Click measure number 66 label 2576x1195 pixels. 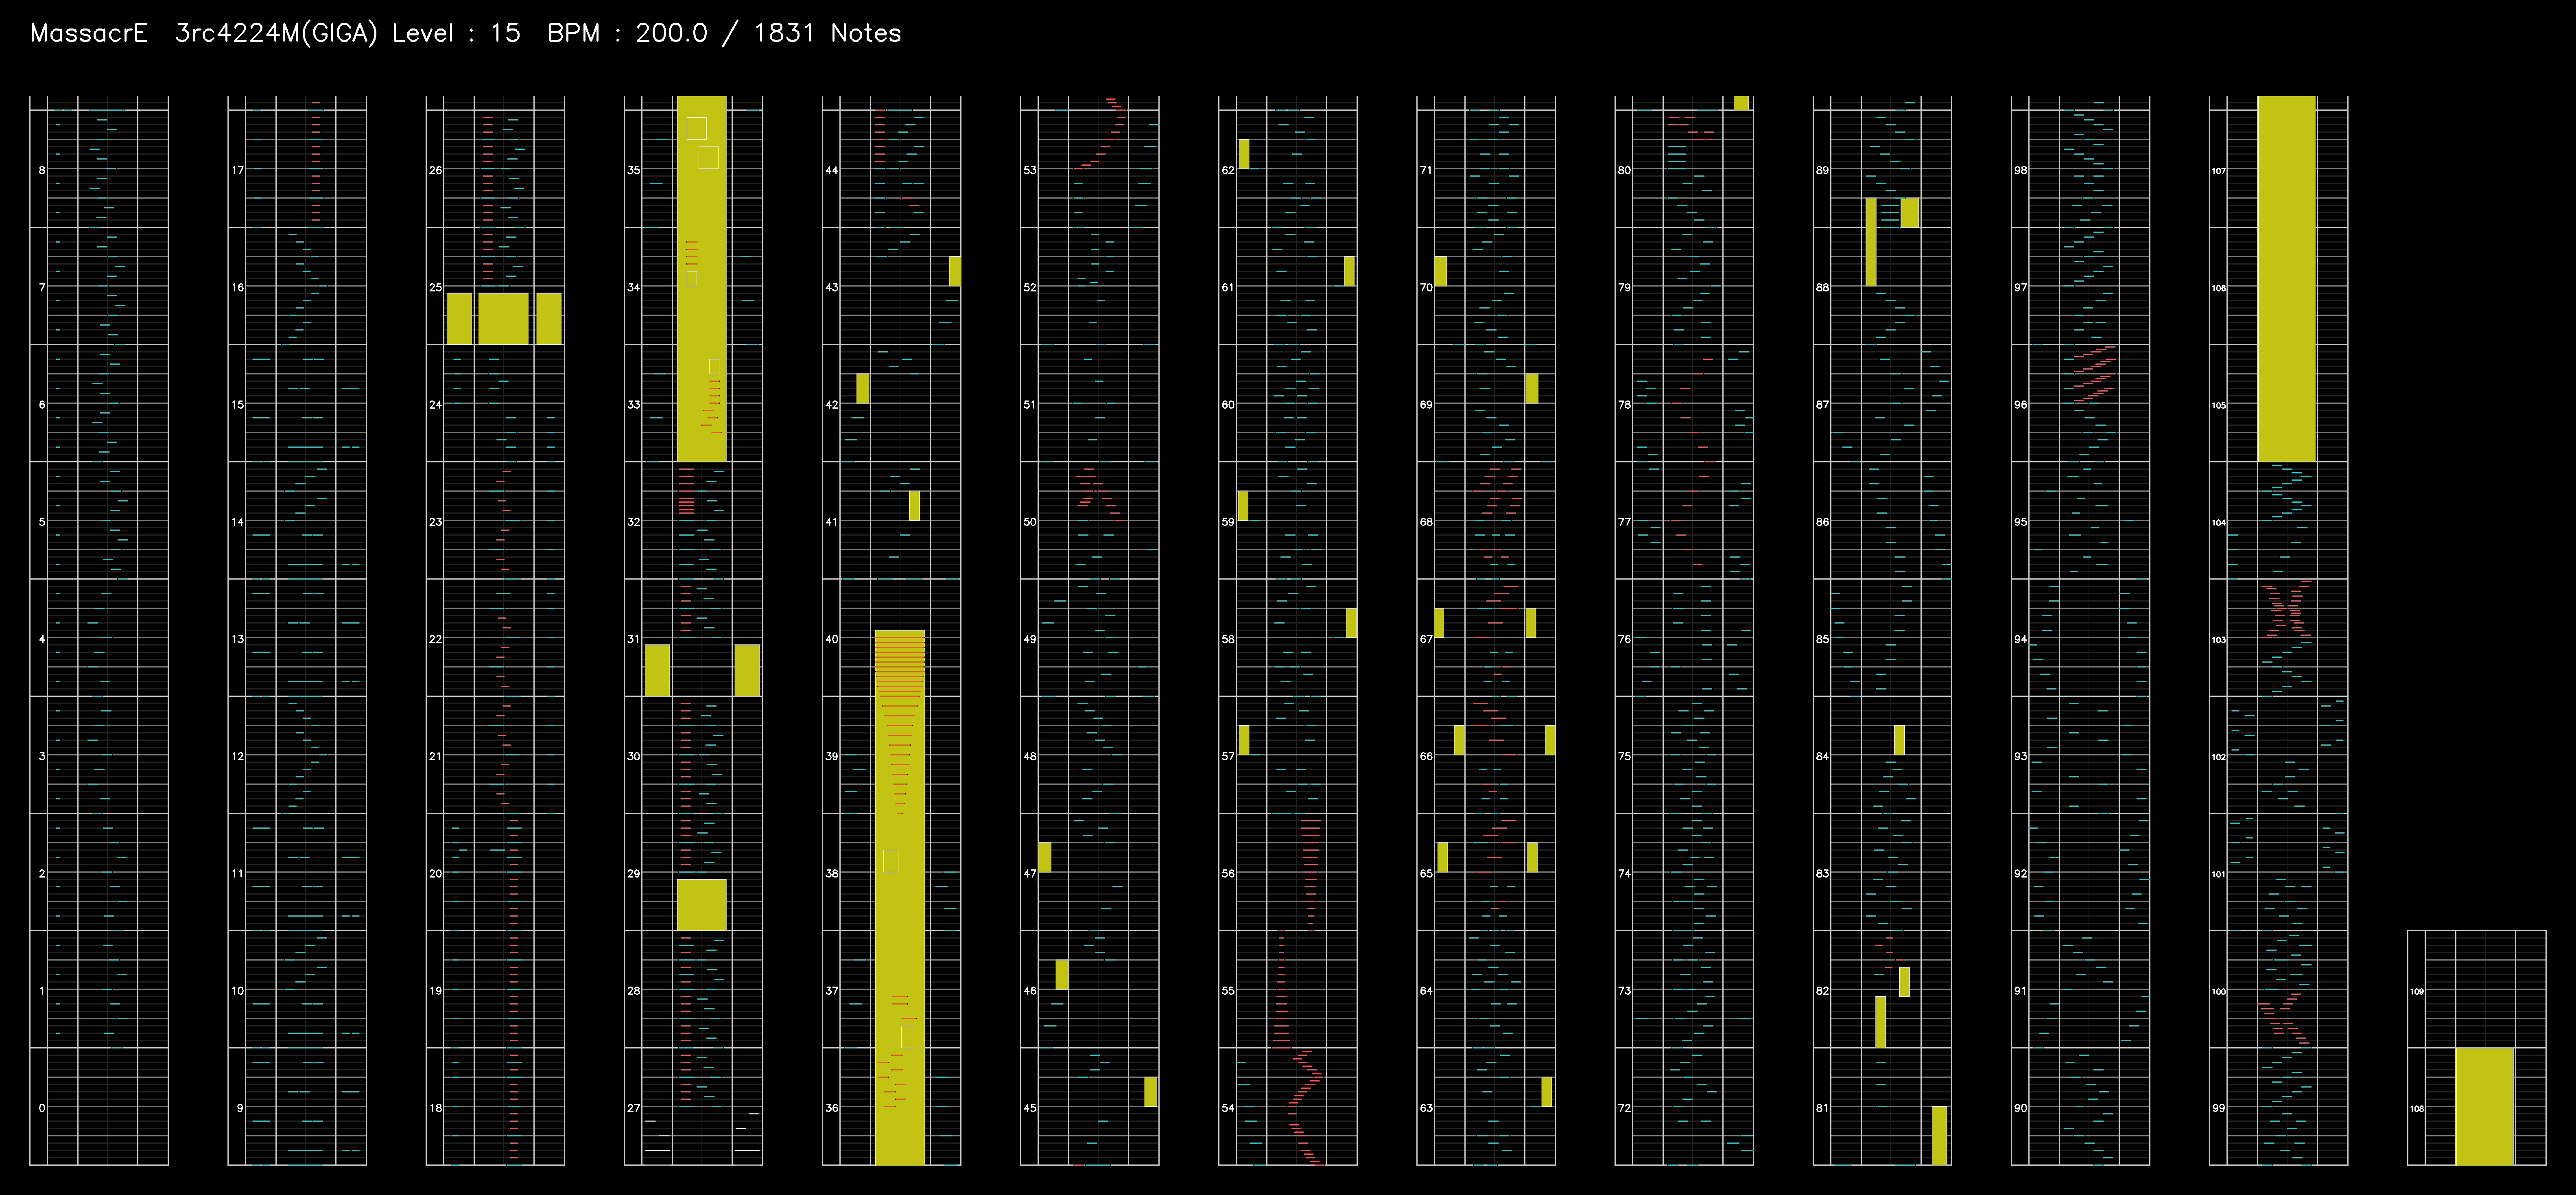pos(1426,756)
